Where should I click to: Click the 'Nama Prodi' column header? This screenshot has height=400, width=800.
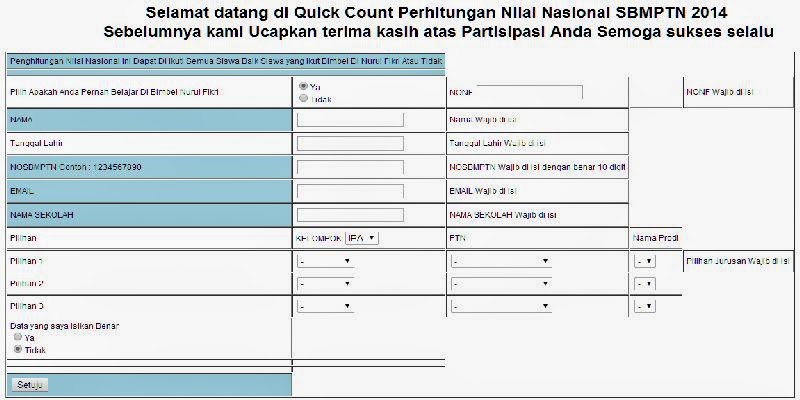click(655, 238)
